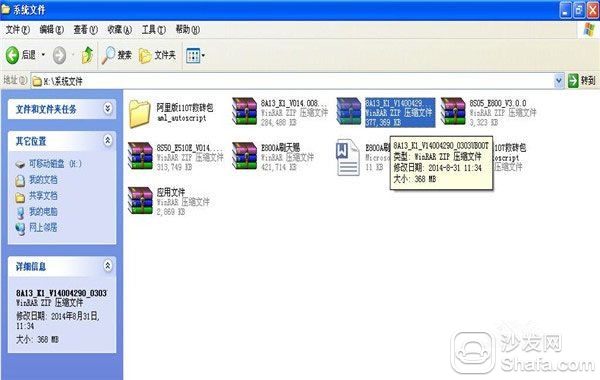Open the 文件(F) menu

click(x=17, y=29)
